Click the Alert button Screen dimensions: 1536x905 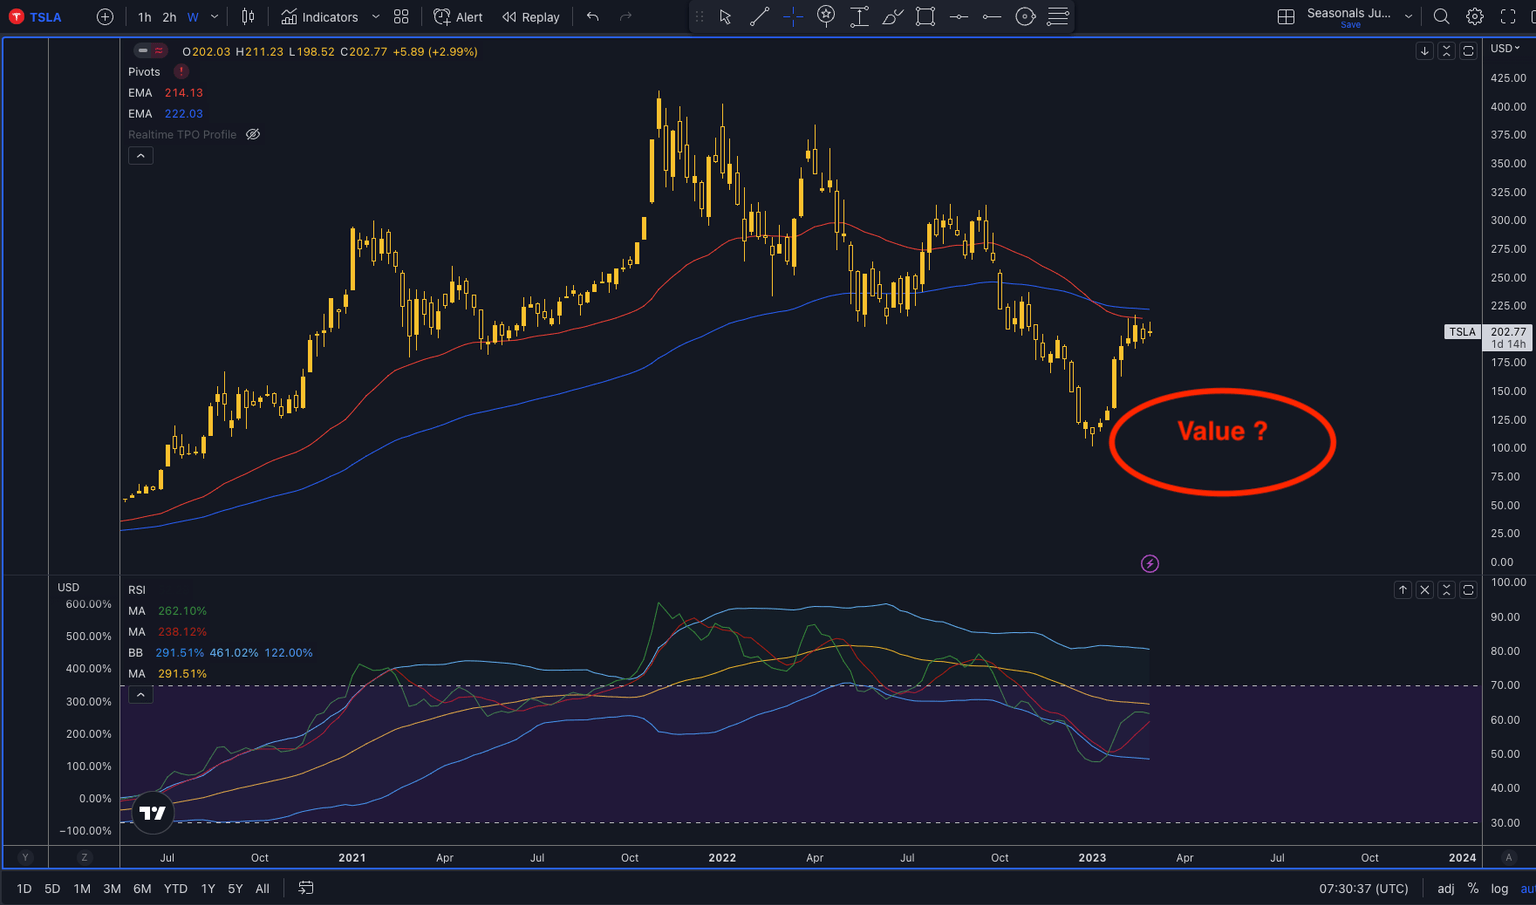458,17
